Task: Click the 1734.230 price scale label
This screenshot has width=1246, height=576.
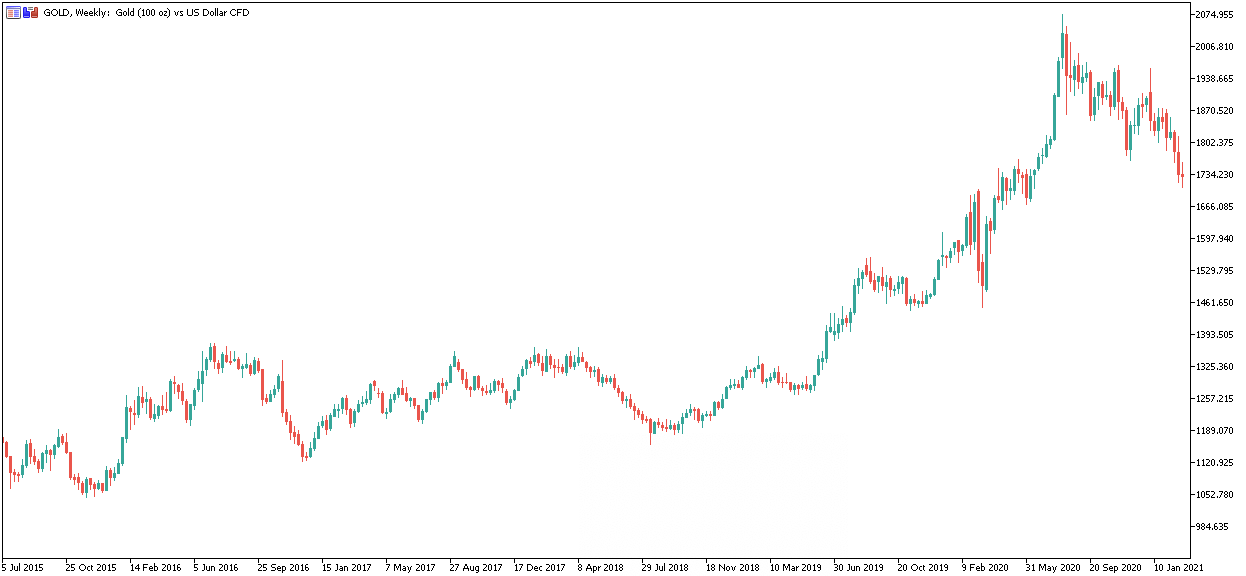Action: [x=1213, y=175]
